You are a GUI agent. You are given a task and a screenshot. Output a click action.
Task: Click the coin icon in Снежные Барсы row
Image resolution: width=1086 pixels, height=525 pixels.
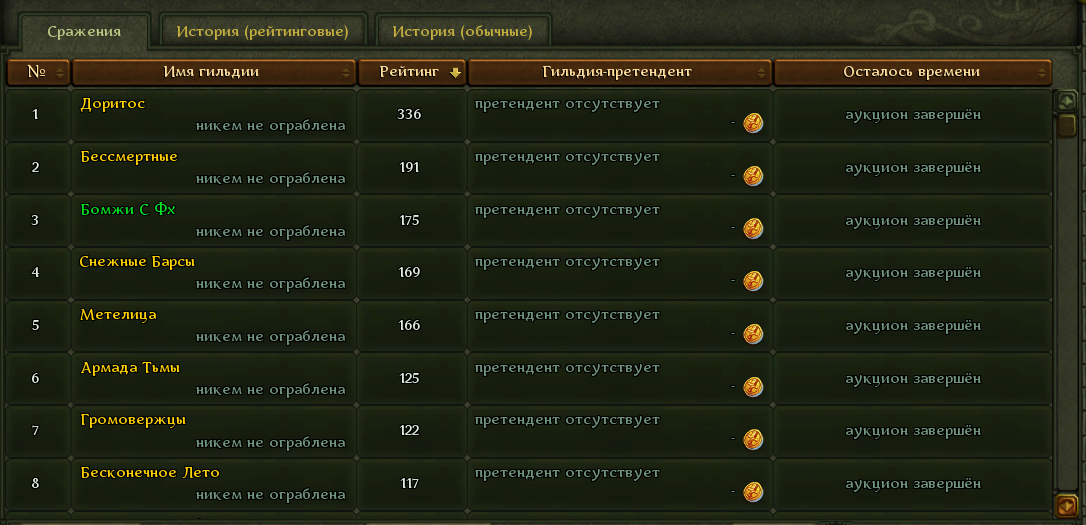753,281
